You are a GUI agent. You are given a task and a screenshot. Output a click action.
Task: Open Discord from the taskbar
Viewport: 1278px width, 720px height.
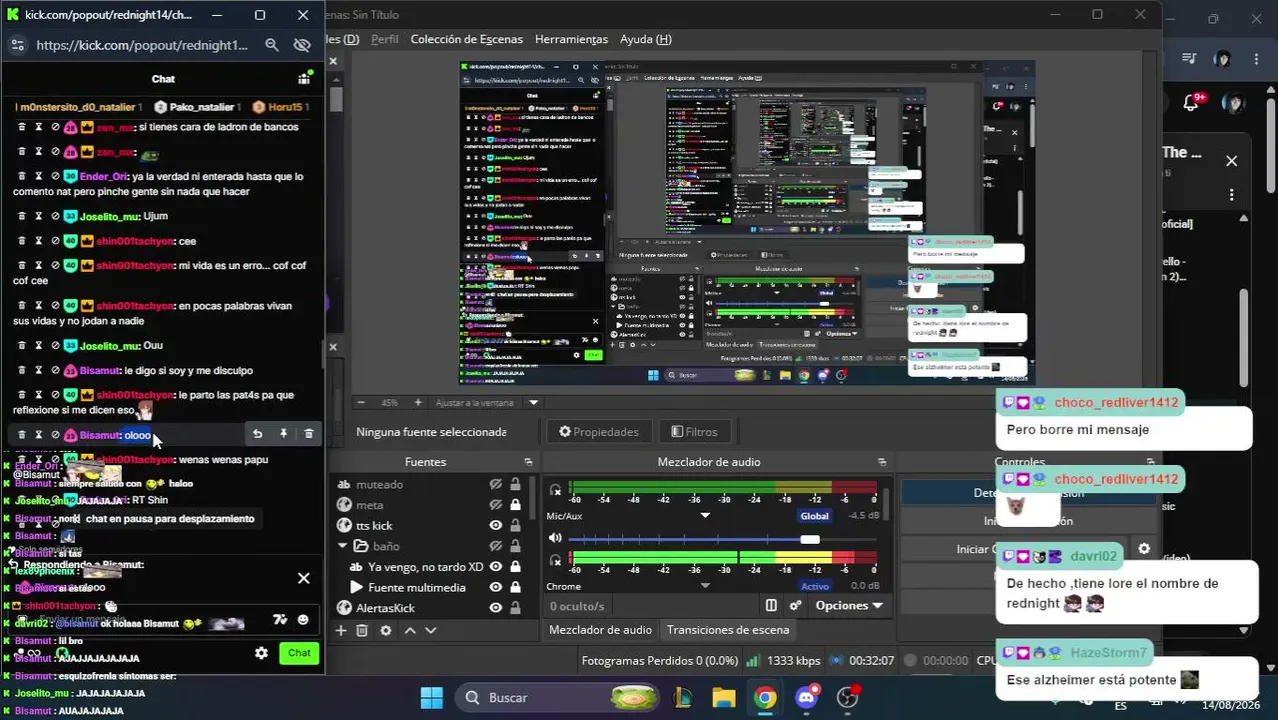coord(807,697)
